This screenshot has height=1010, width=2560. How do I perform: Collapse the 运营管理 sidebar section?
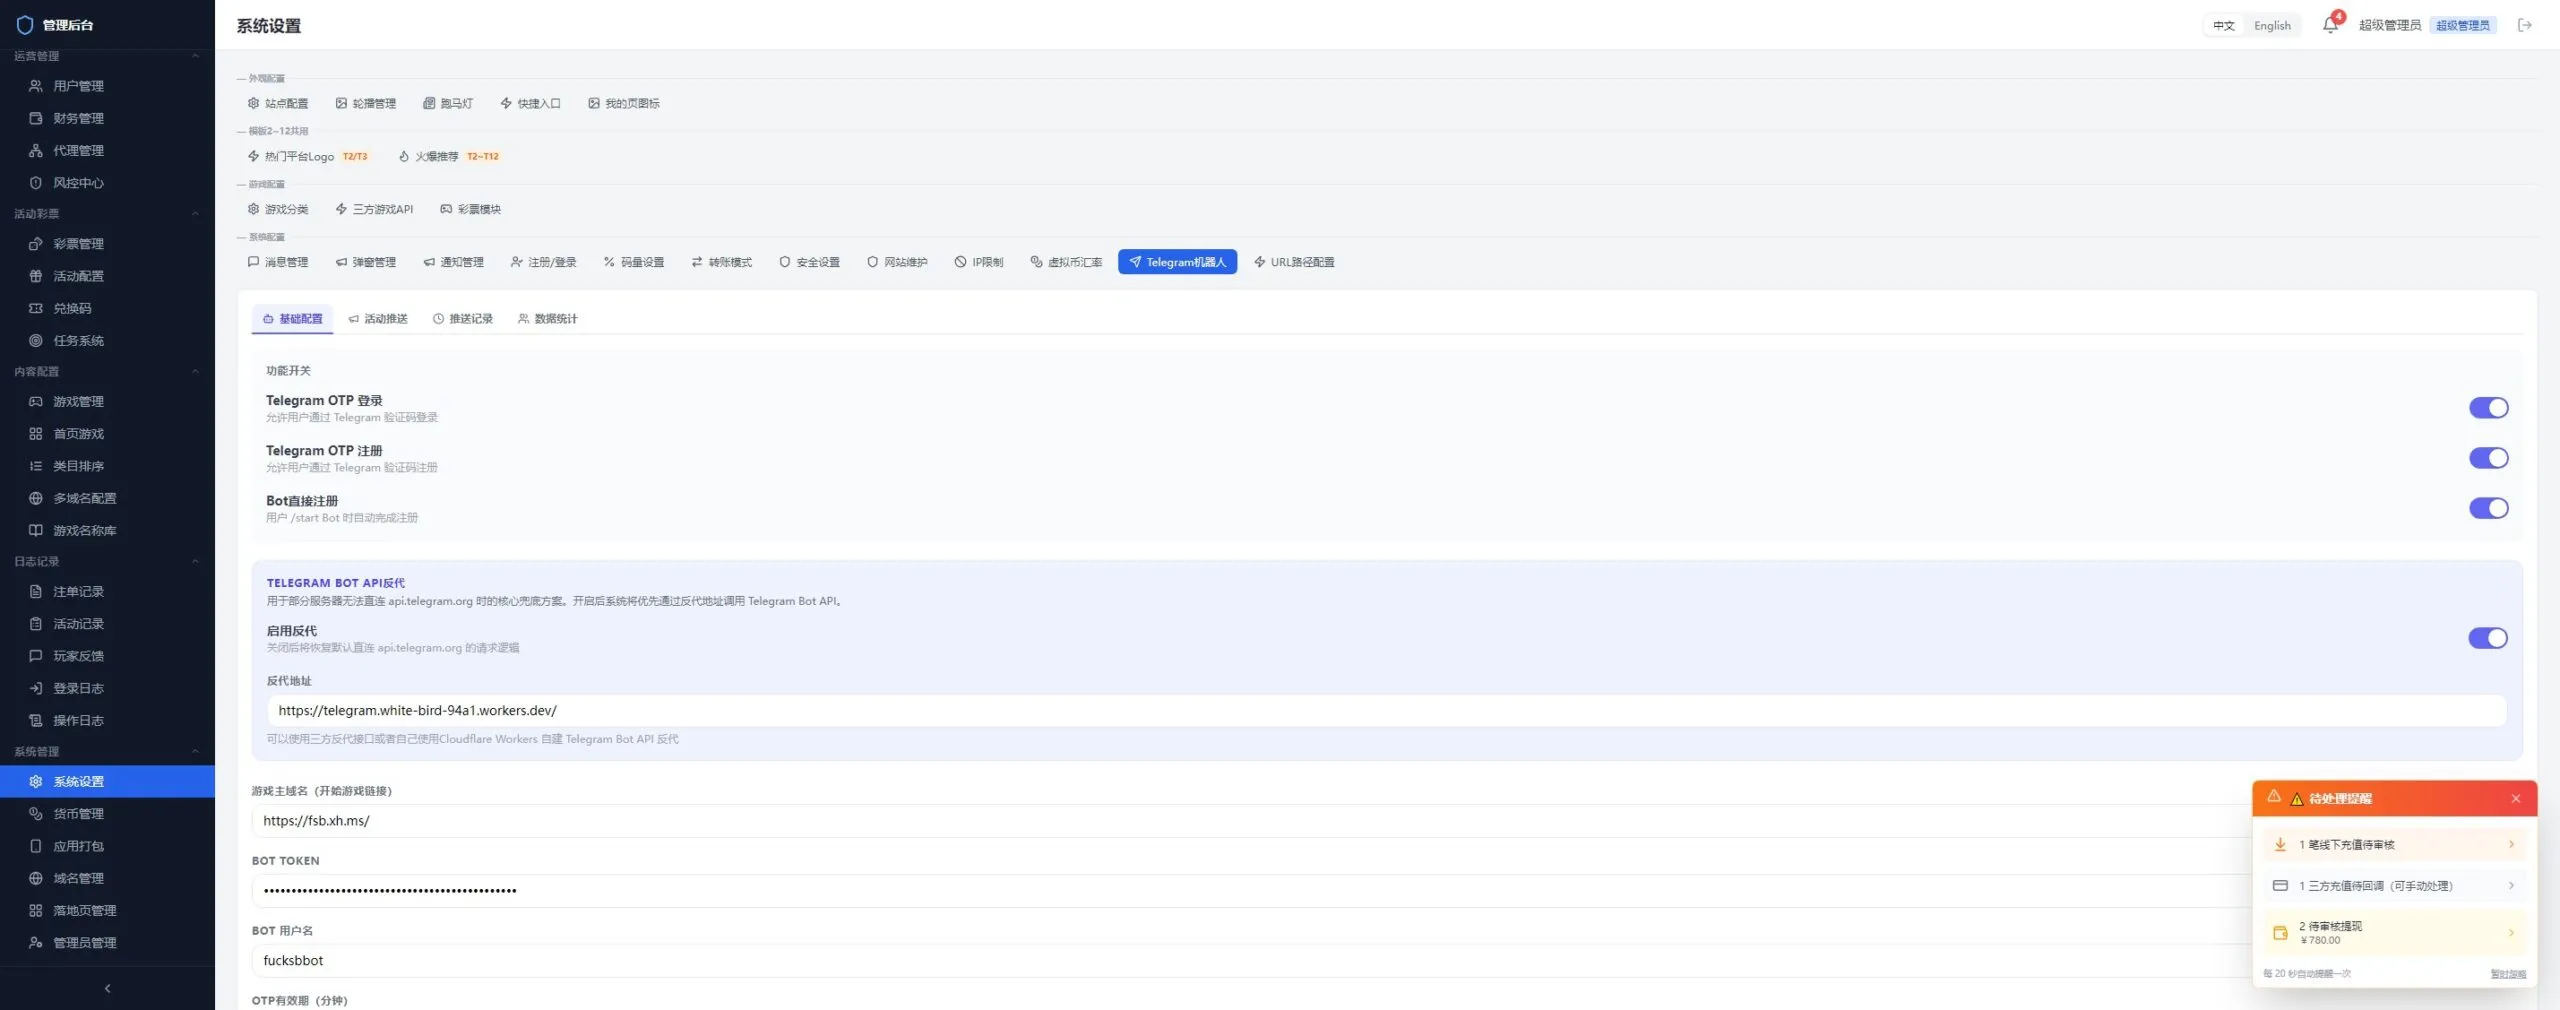point(195,56)
